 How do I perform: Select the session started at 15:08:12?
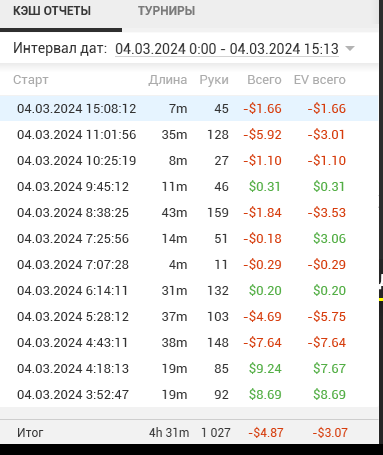point(189,108)
